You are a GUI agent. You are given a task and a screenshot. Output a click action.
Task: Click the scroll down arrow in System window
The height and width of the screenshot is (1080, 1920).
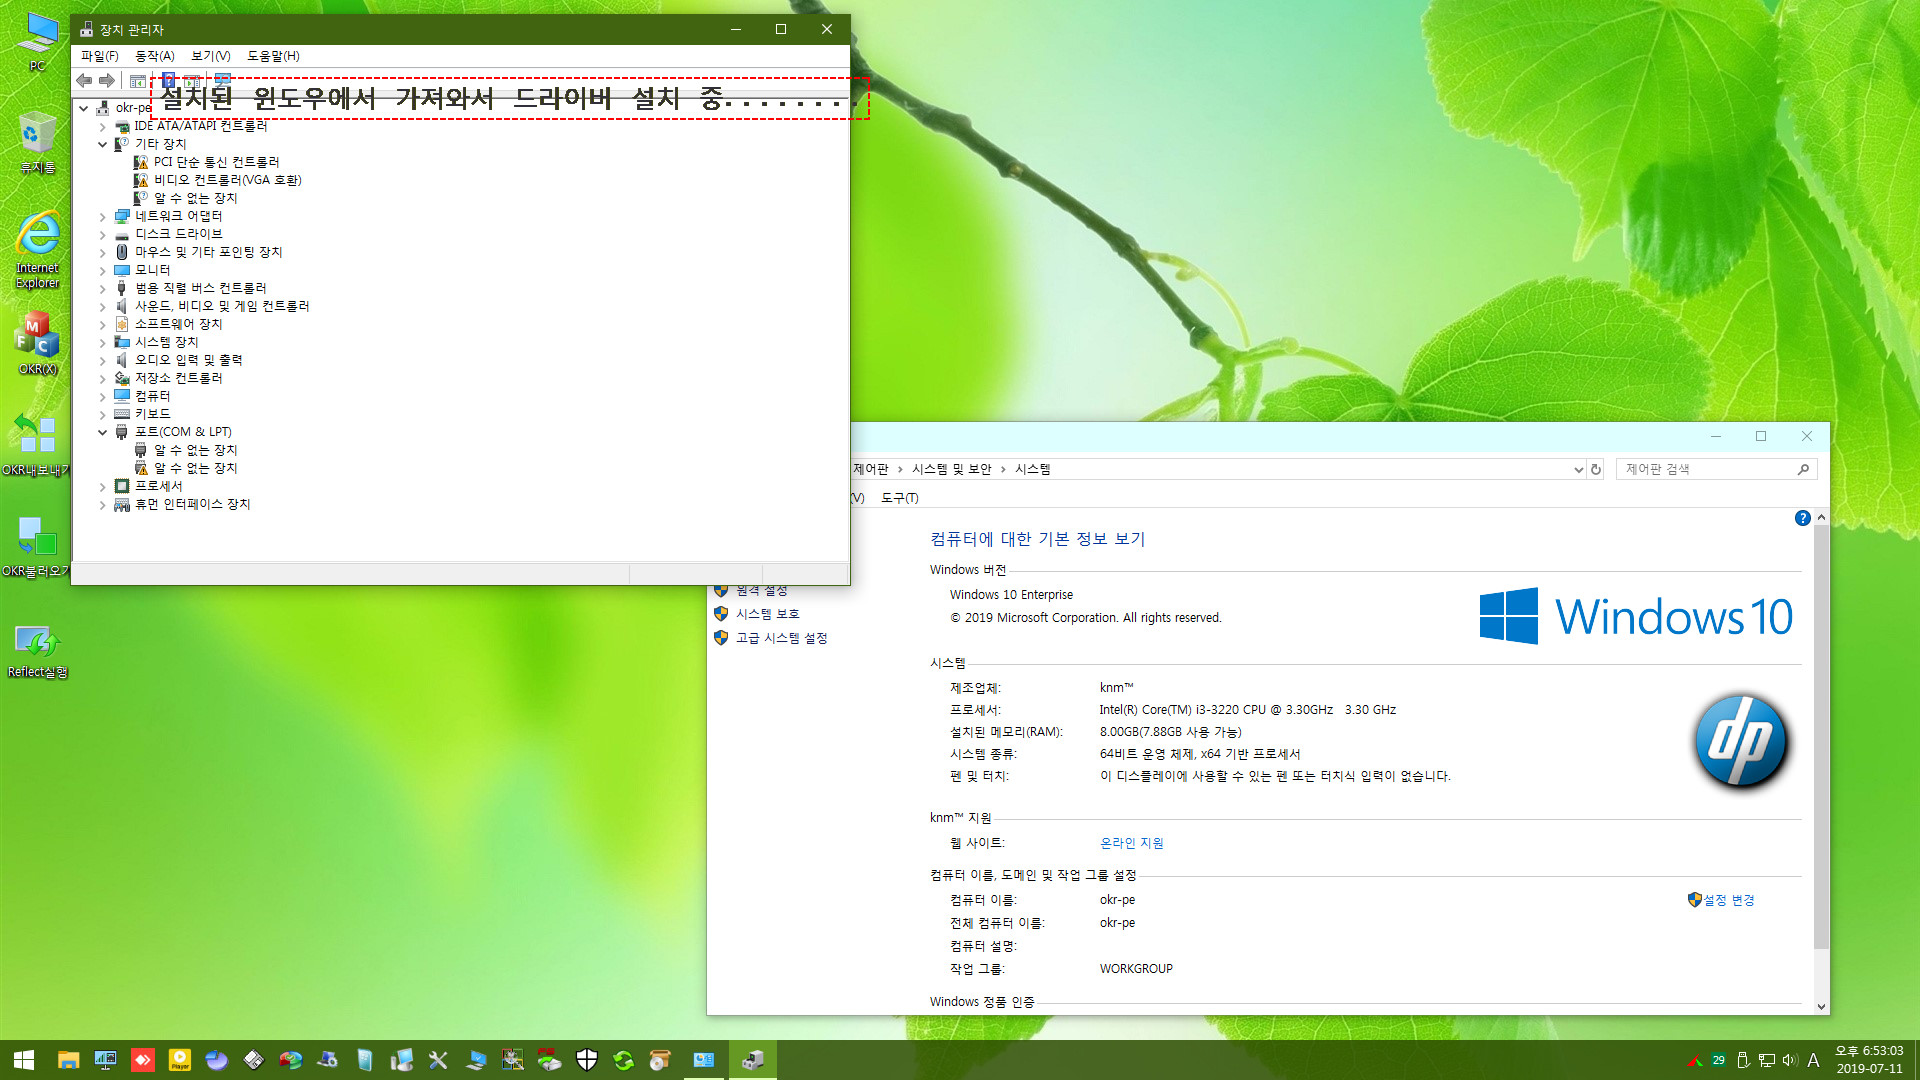point(1821,1007)
